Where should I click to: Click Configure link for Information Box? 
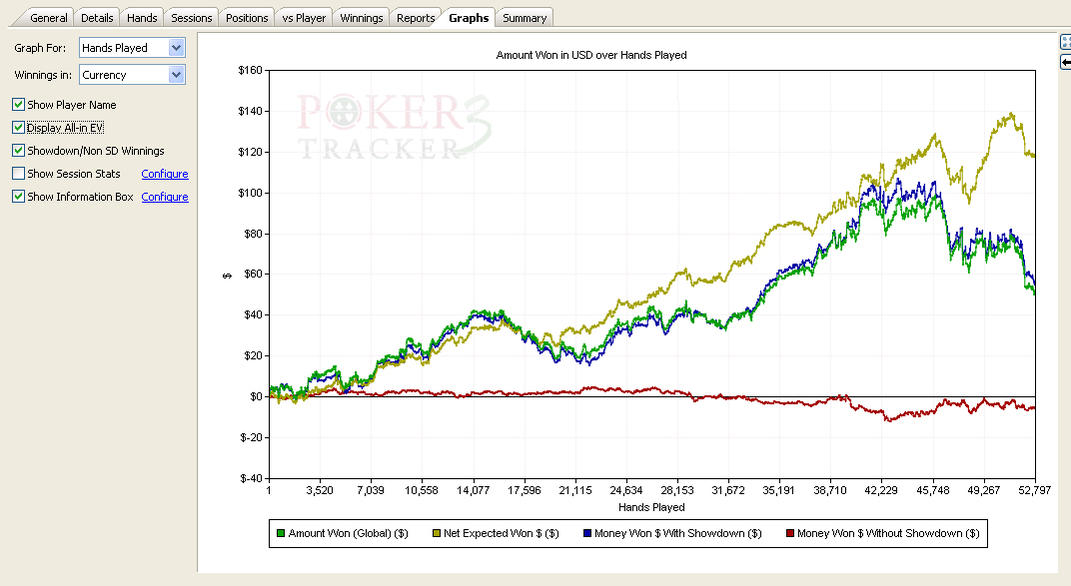164,197
